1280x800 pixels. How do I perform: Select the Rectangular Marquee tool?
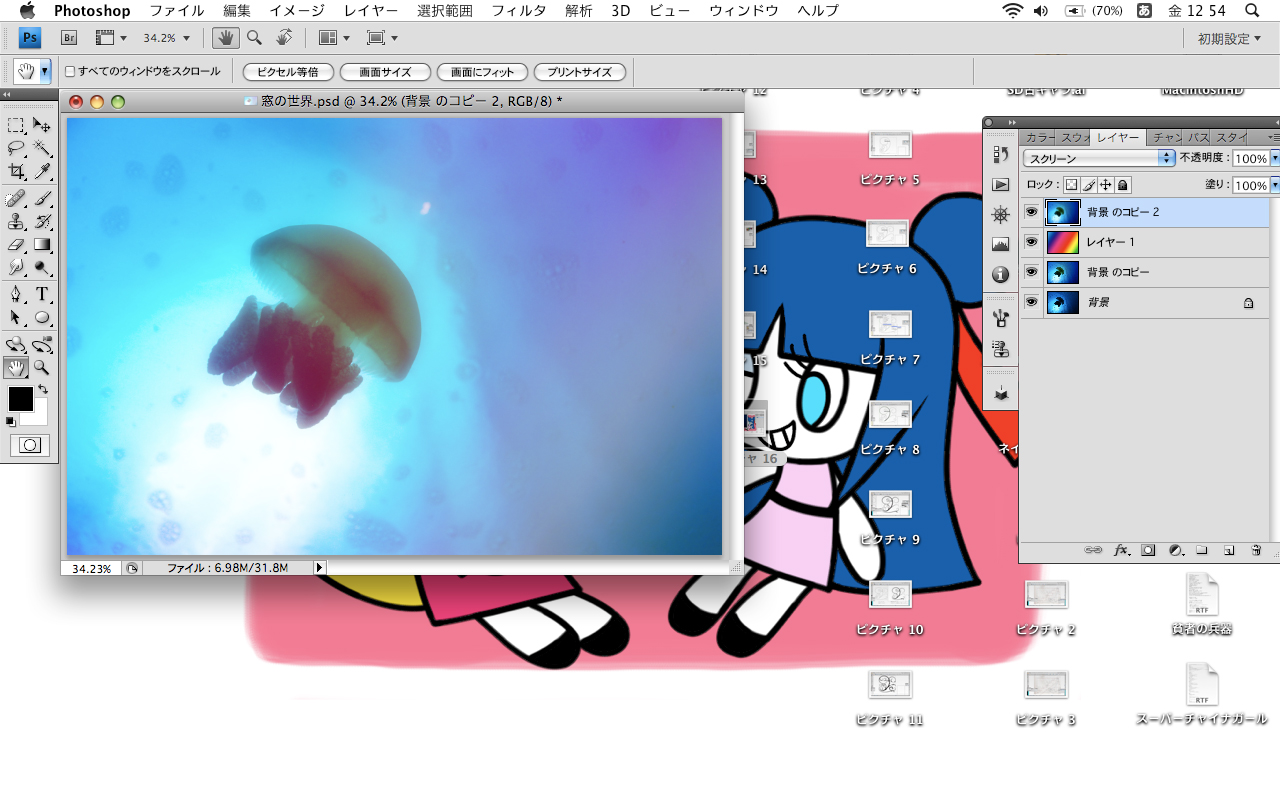tap(16, 125)
